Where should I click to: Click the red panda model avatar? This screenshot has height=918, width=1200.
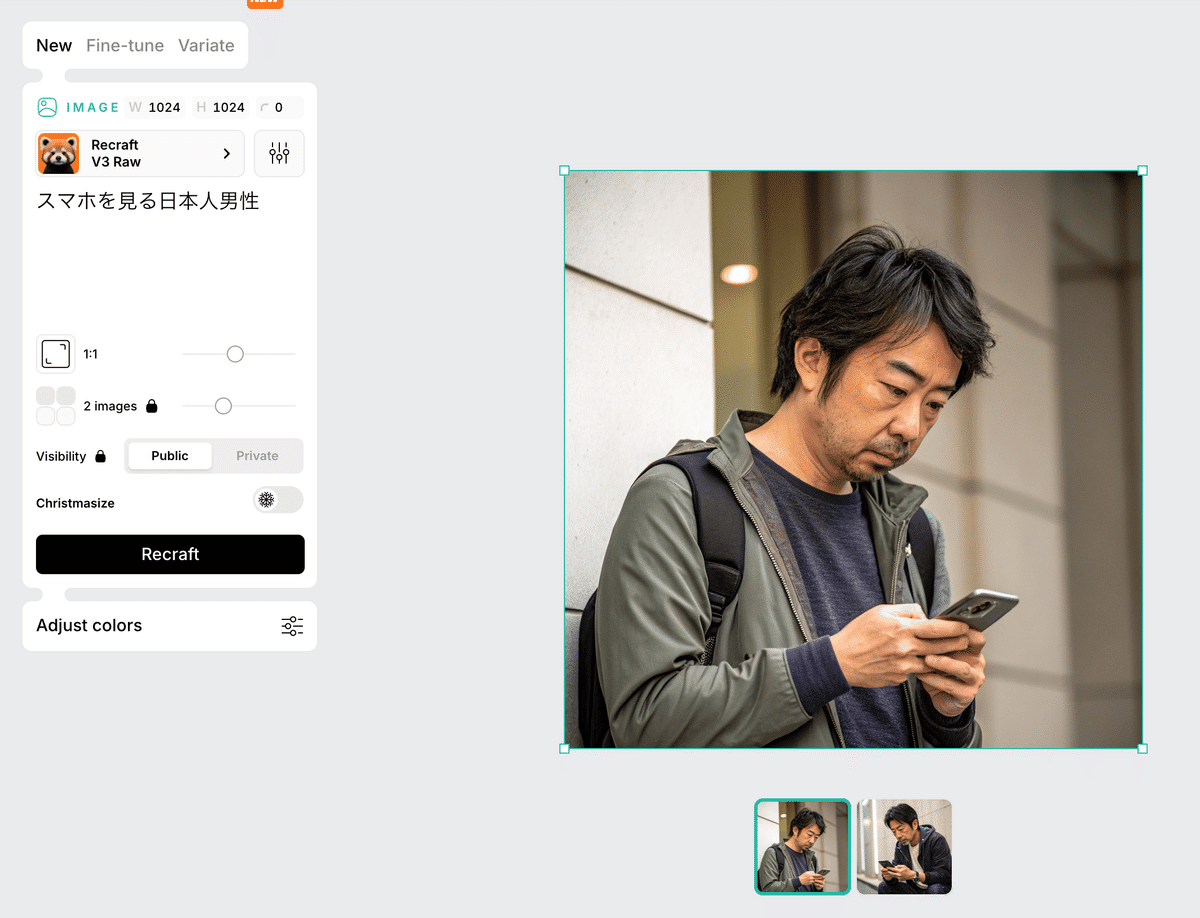click(59, 153)
